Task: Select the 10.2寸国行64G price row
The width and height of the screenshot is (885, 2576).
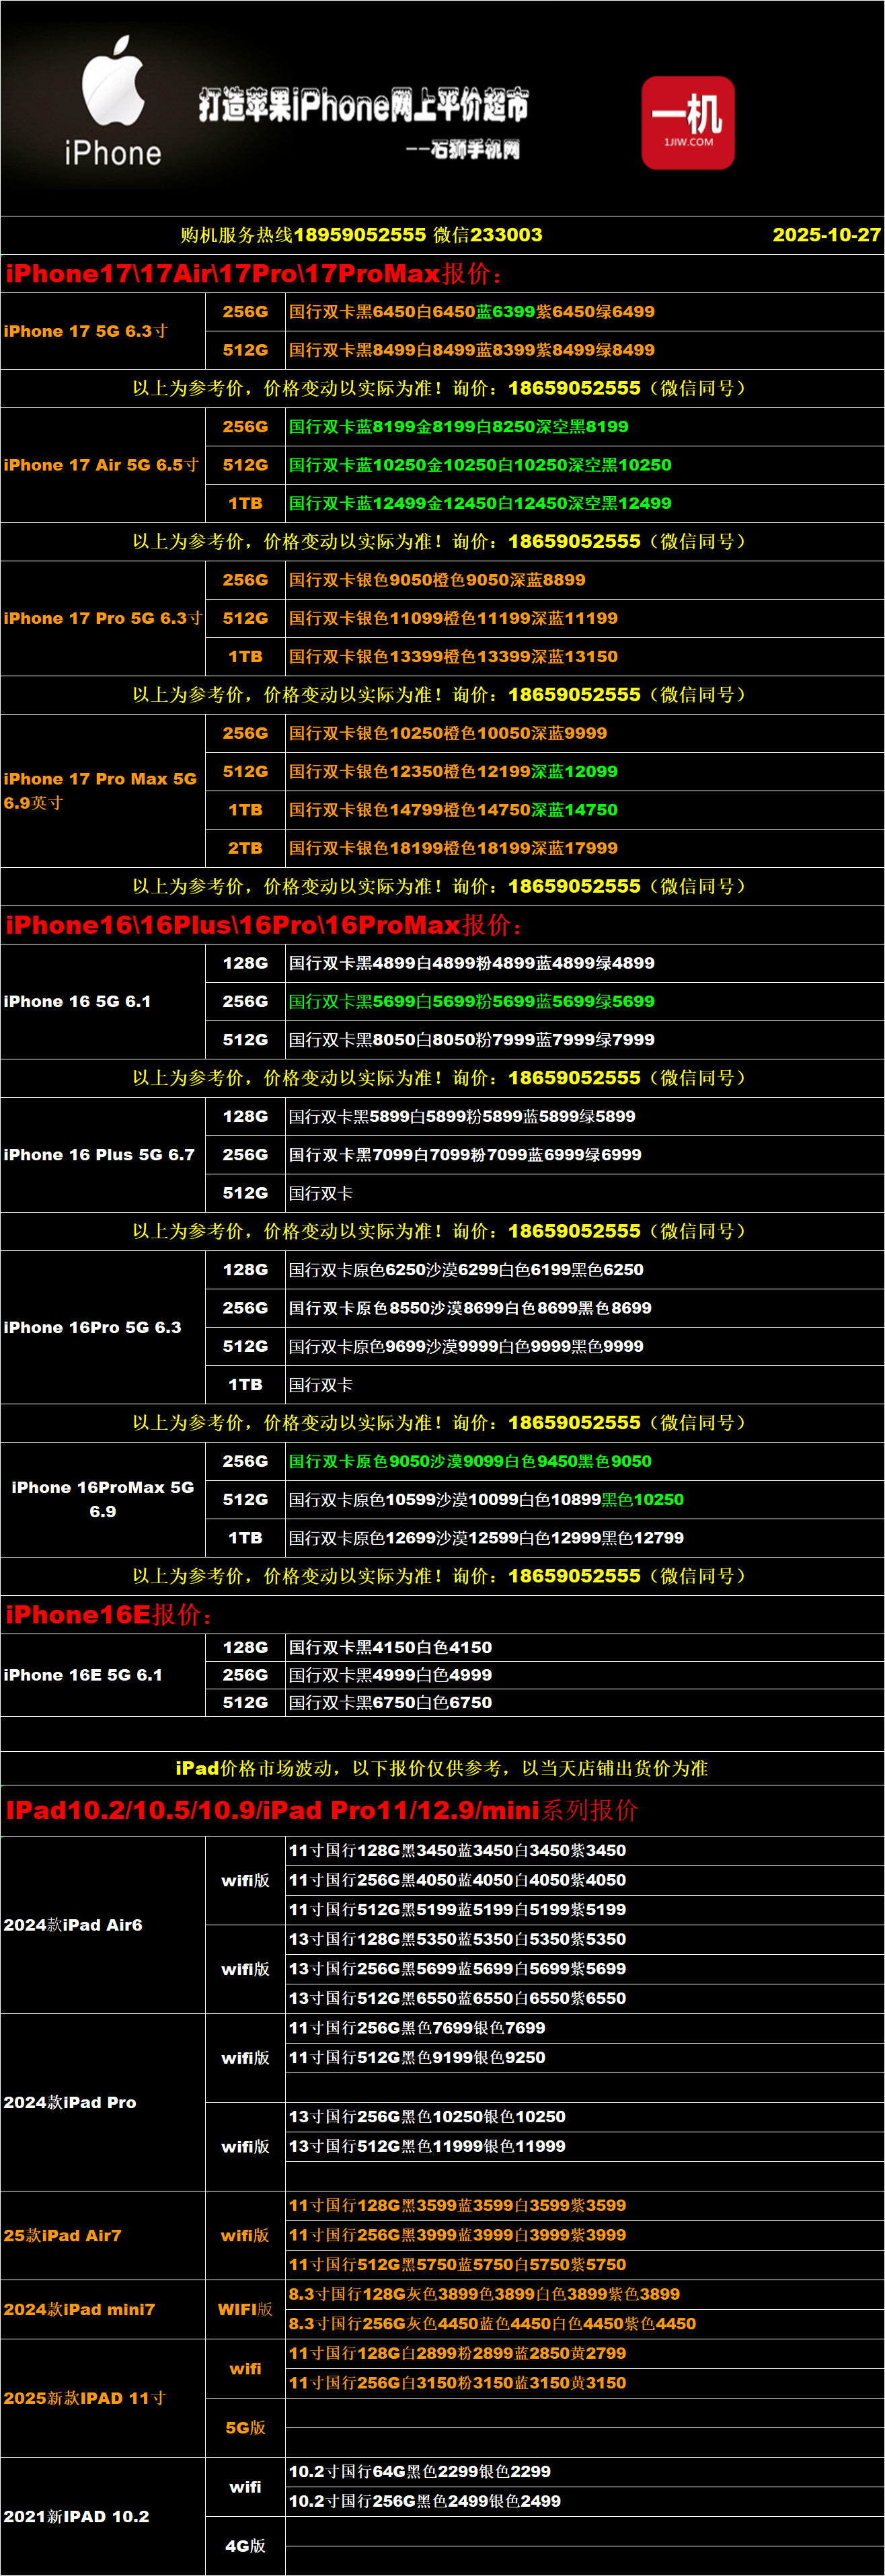Action: pyautogui.click(x=419, y=2471)
